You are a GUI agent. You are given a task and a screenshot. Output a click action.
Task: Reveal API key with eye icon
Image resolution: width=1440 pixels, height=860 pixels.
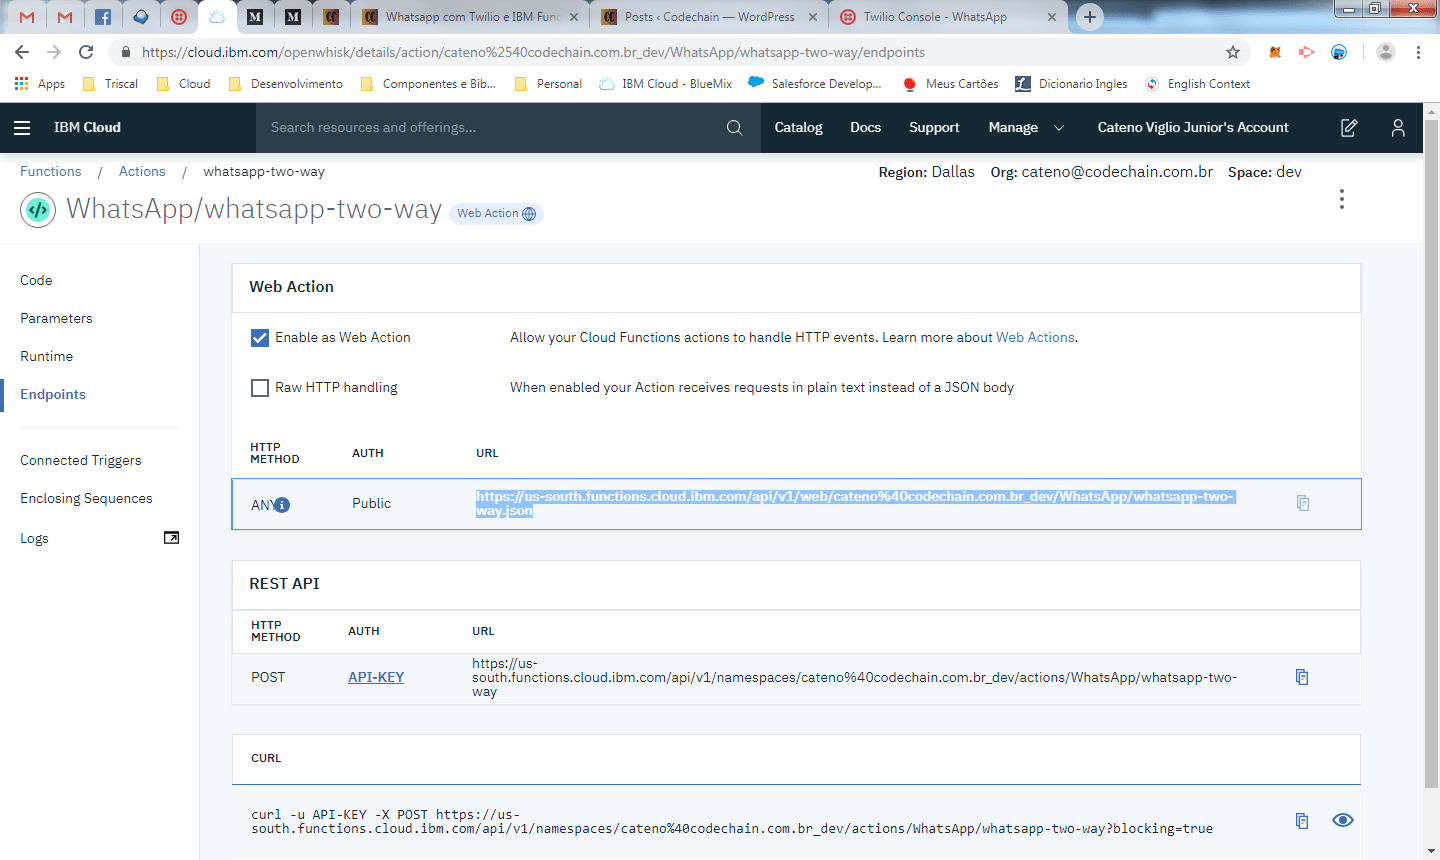[1343, 820]
